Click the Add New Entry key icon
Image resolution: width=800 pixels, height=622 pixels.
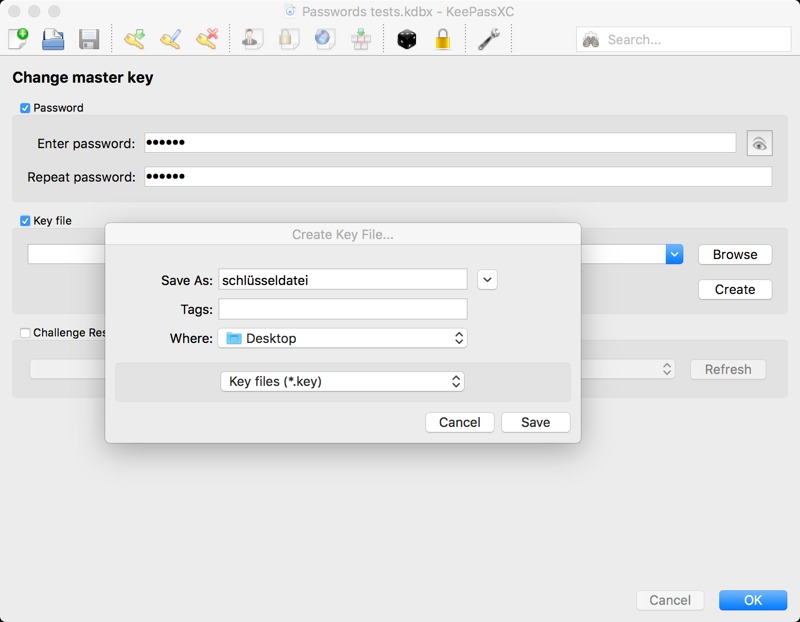tap(135, 39)
